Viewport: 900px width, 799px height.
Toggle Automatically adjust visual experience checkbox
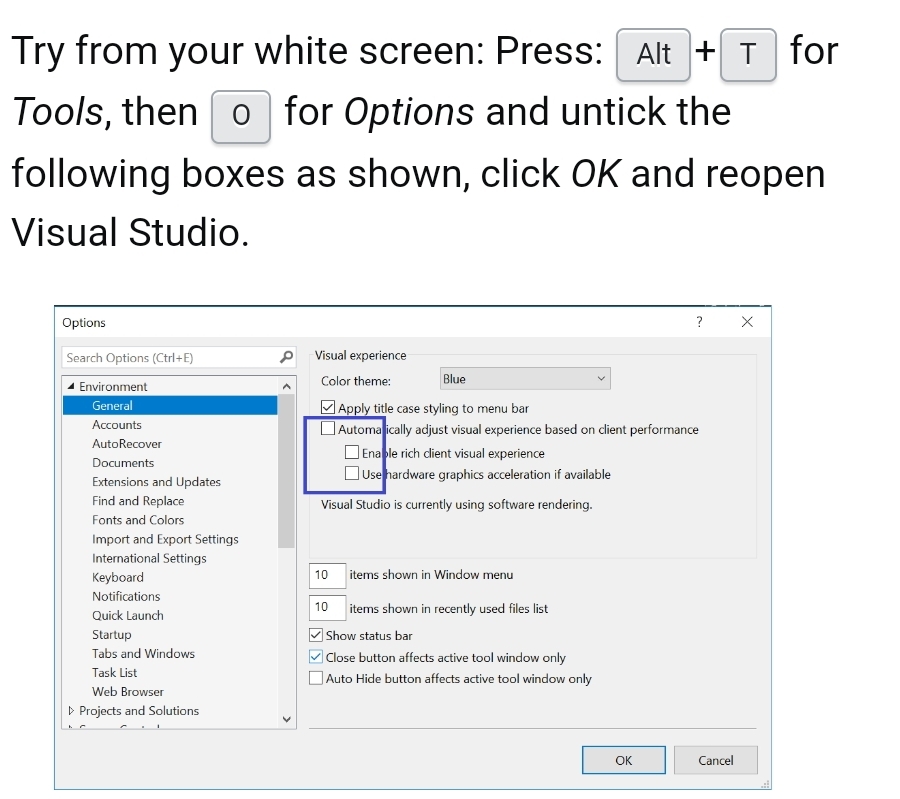[x=328, y=428]
